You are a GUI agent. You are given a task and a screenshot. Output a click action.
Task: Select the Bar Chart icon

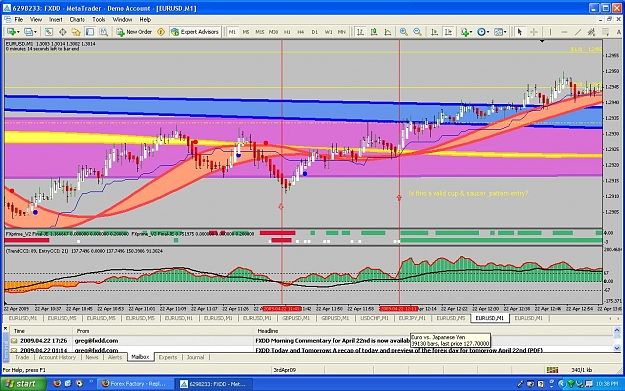click(x=360, y=32)
